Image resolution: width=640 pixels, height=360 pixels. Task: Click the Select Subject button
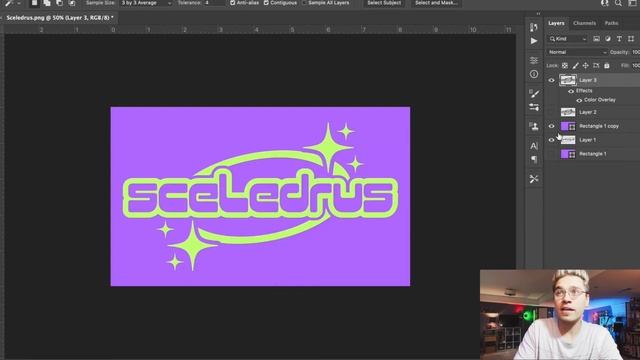[x=384, y=3]
